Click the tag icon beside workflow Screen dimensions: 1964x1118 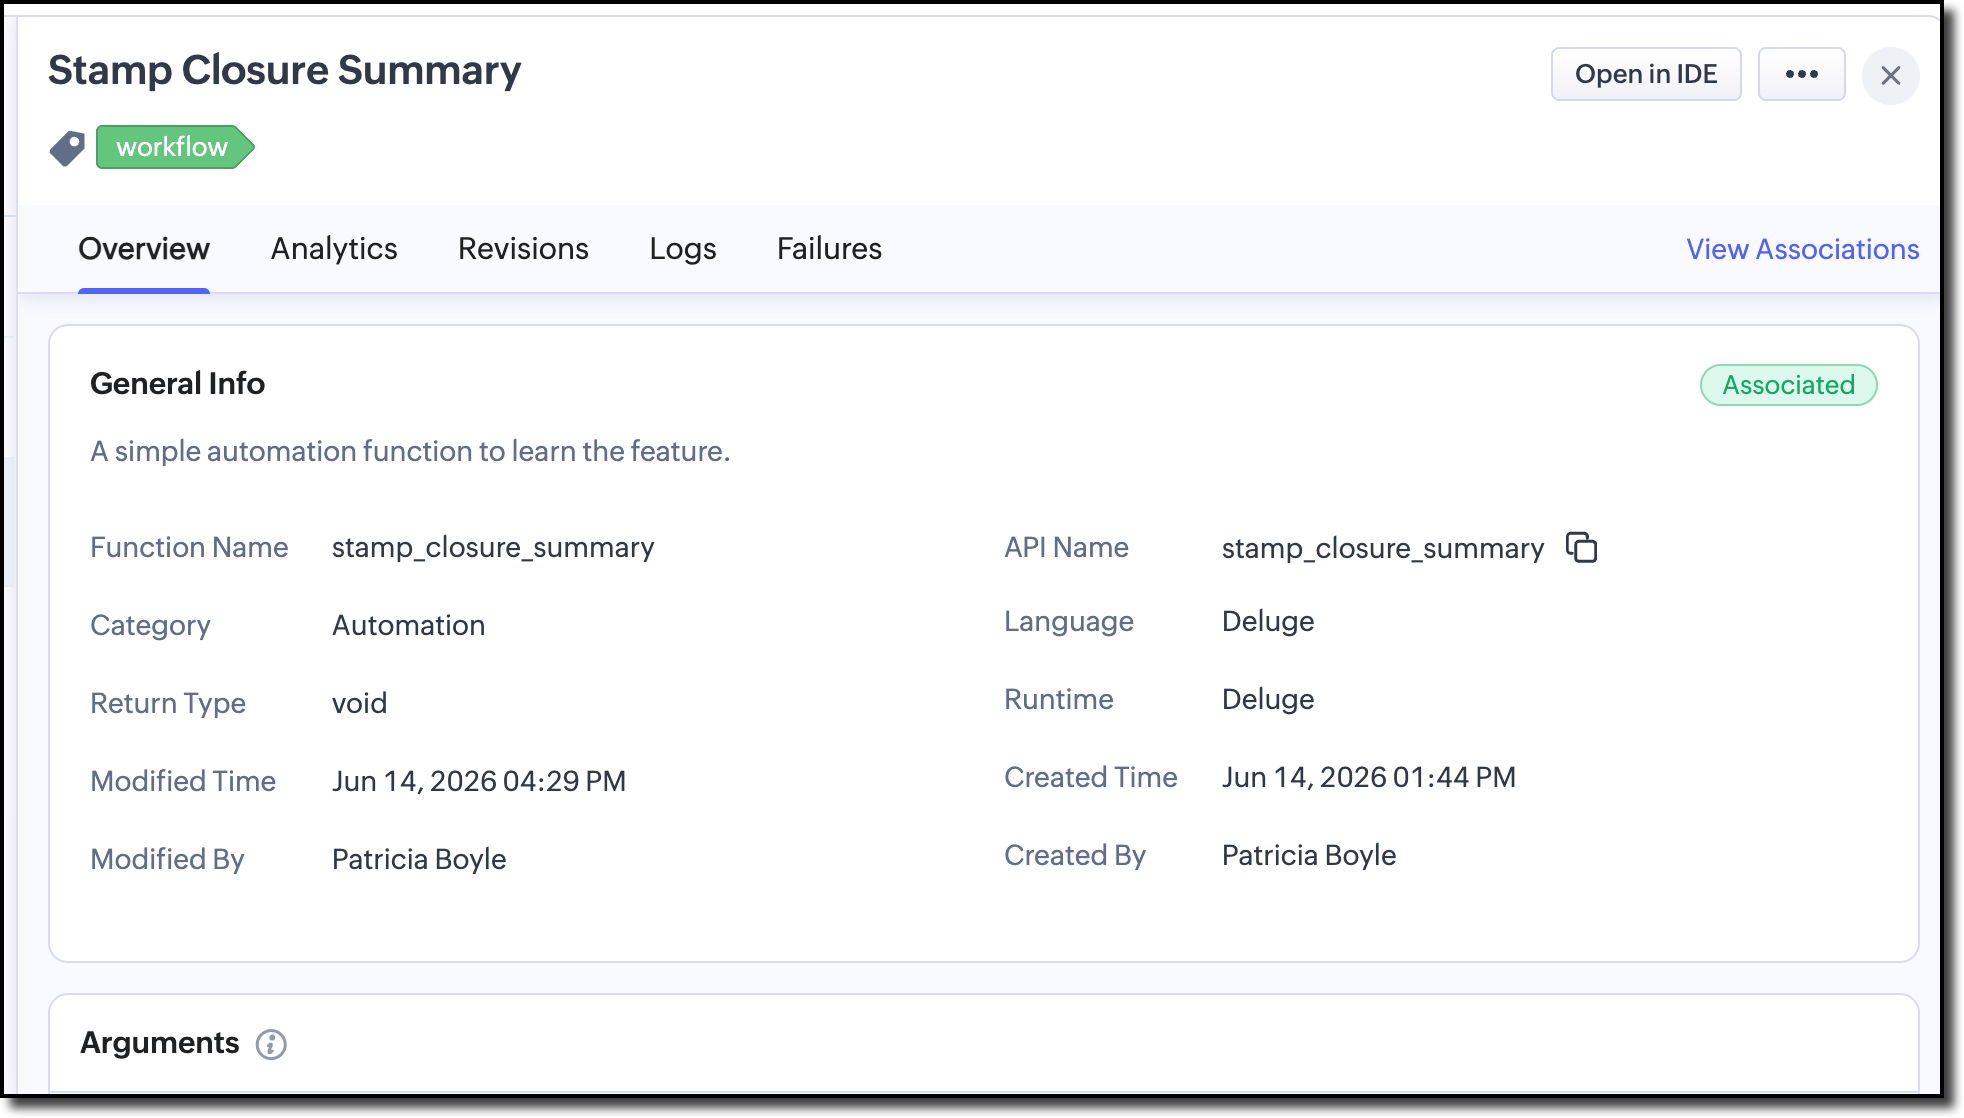68,148
